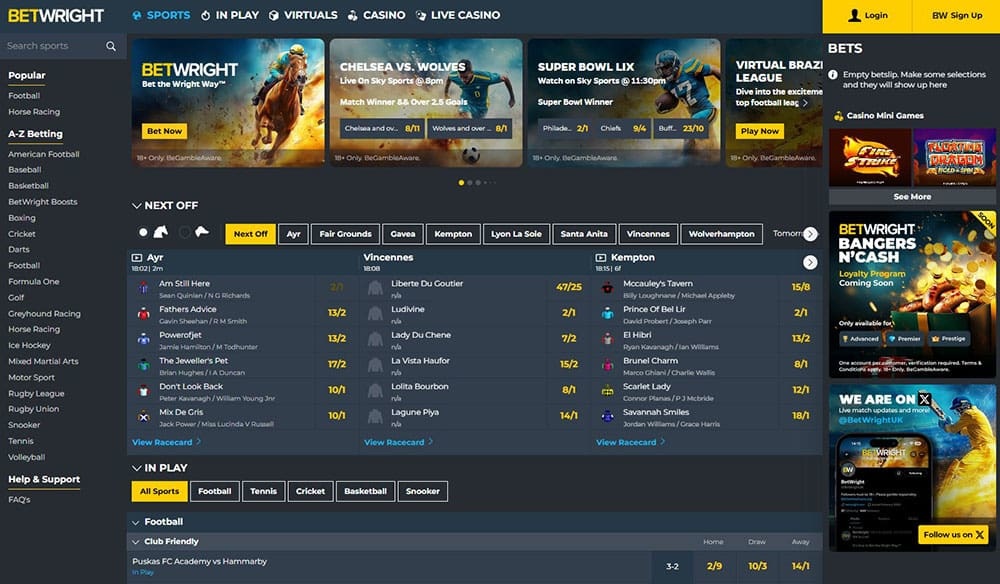Click the greyhound racing icon filter

pos(202,231)
